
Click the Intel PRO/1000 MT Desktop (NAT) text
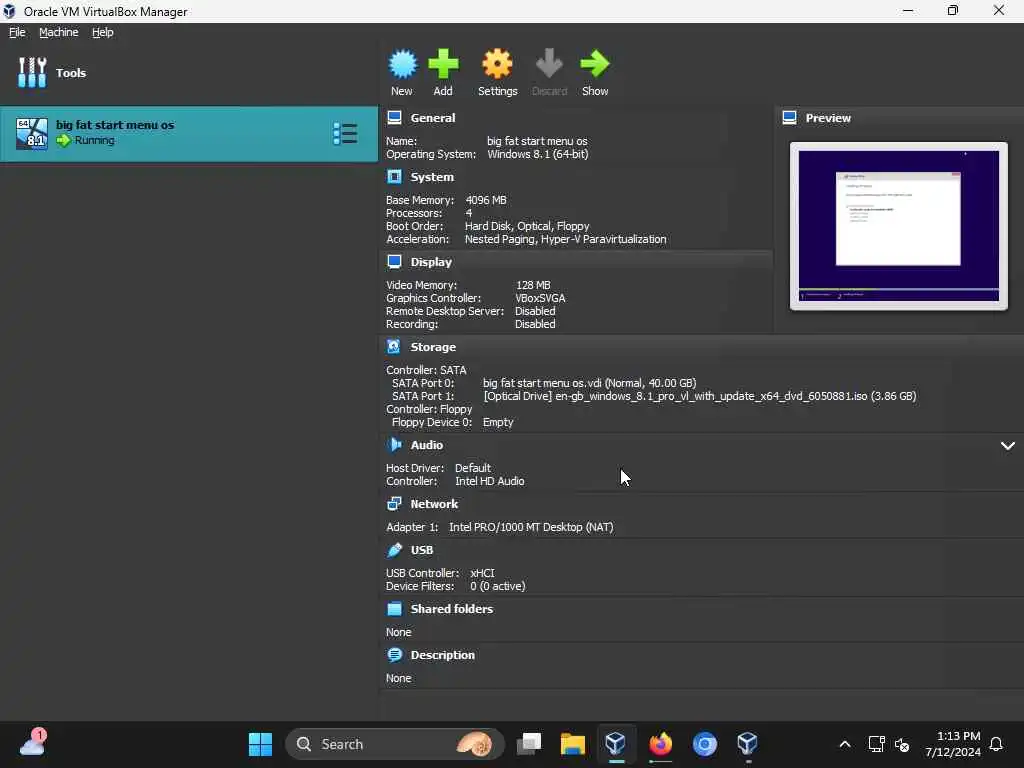click(x=531, y=526)
